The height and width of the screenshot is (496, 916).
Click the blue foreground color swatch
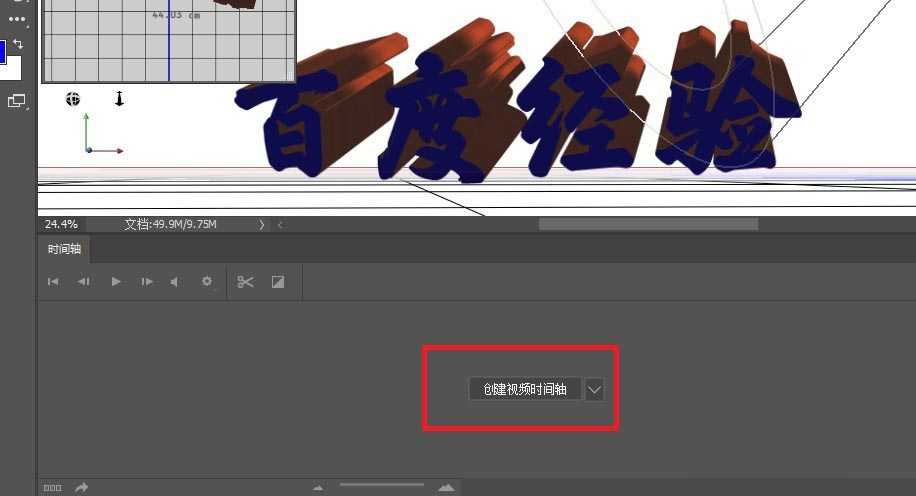coord(2,50)
